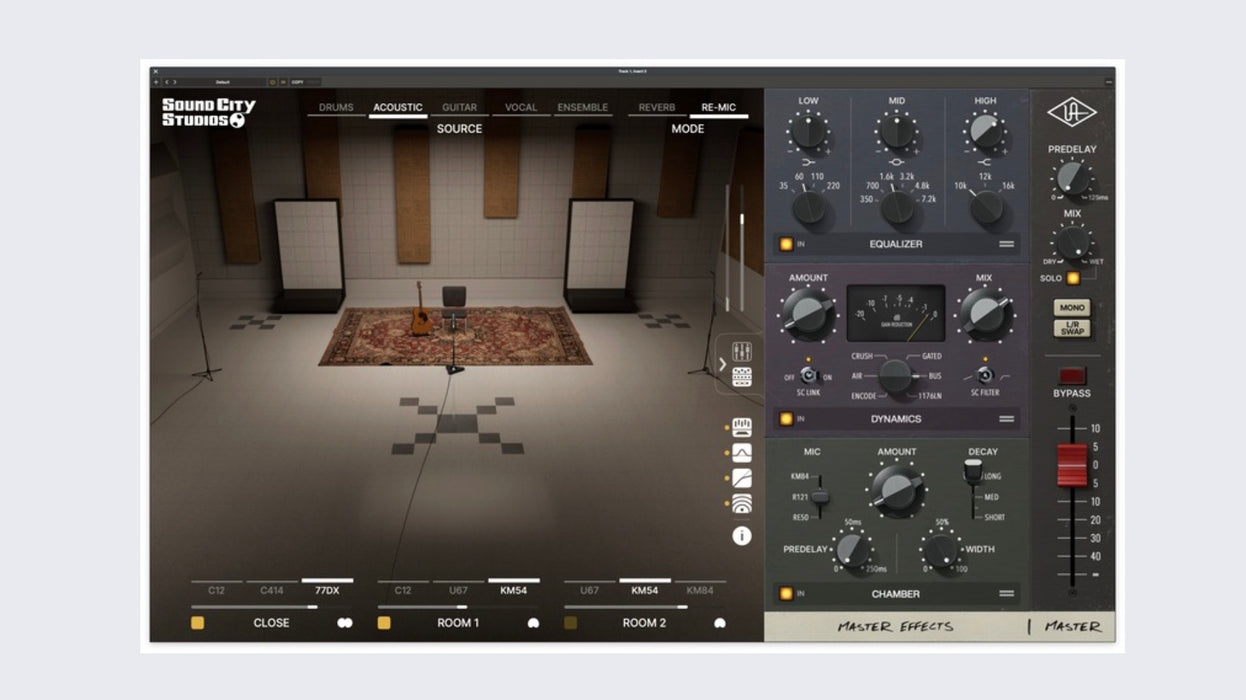Click the LOW gain knob

pos(808,131)
